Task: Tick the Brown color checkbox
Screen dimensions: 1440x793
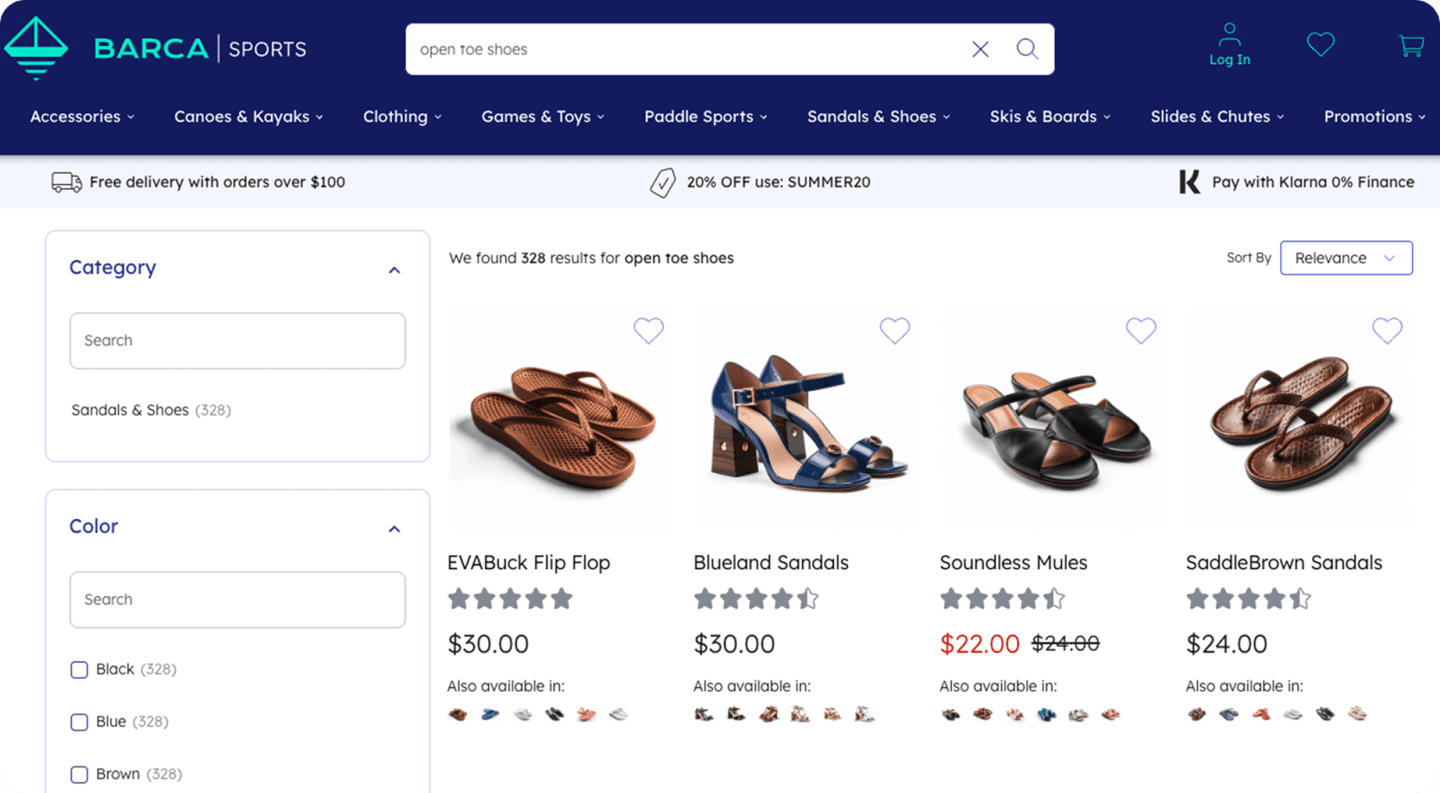Action: coord(79,774)
